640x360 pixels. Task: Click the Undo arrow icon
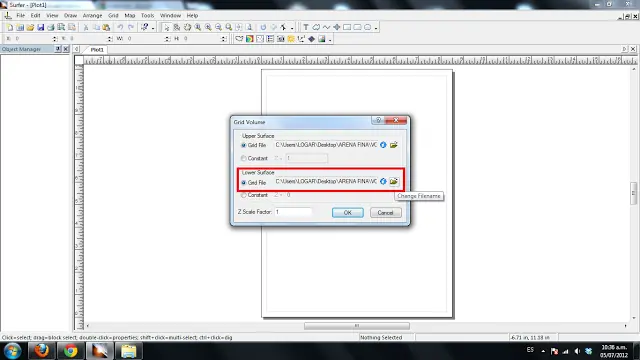120,27
